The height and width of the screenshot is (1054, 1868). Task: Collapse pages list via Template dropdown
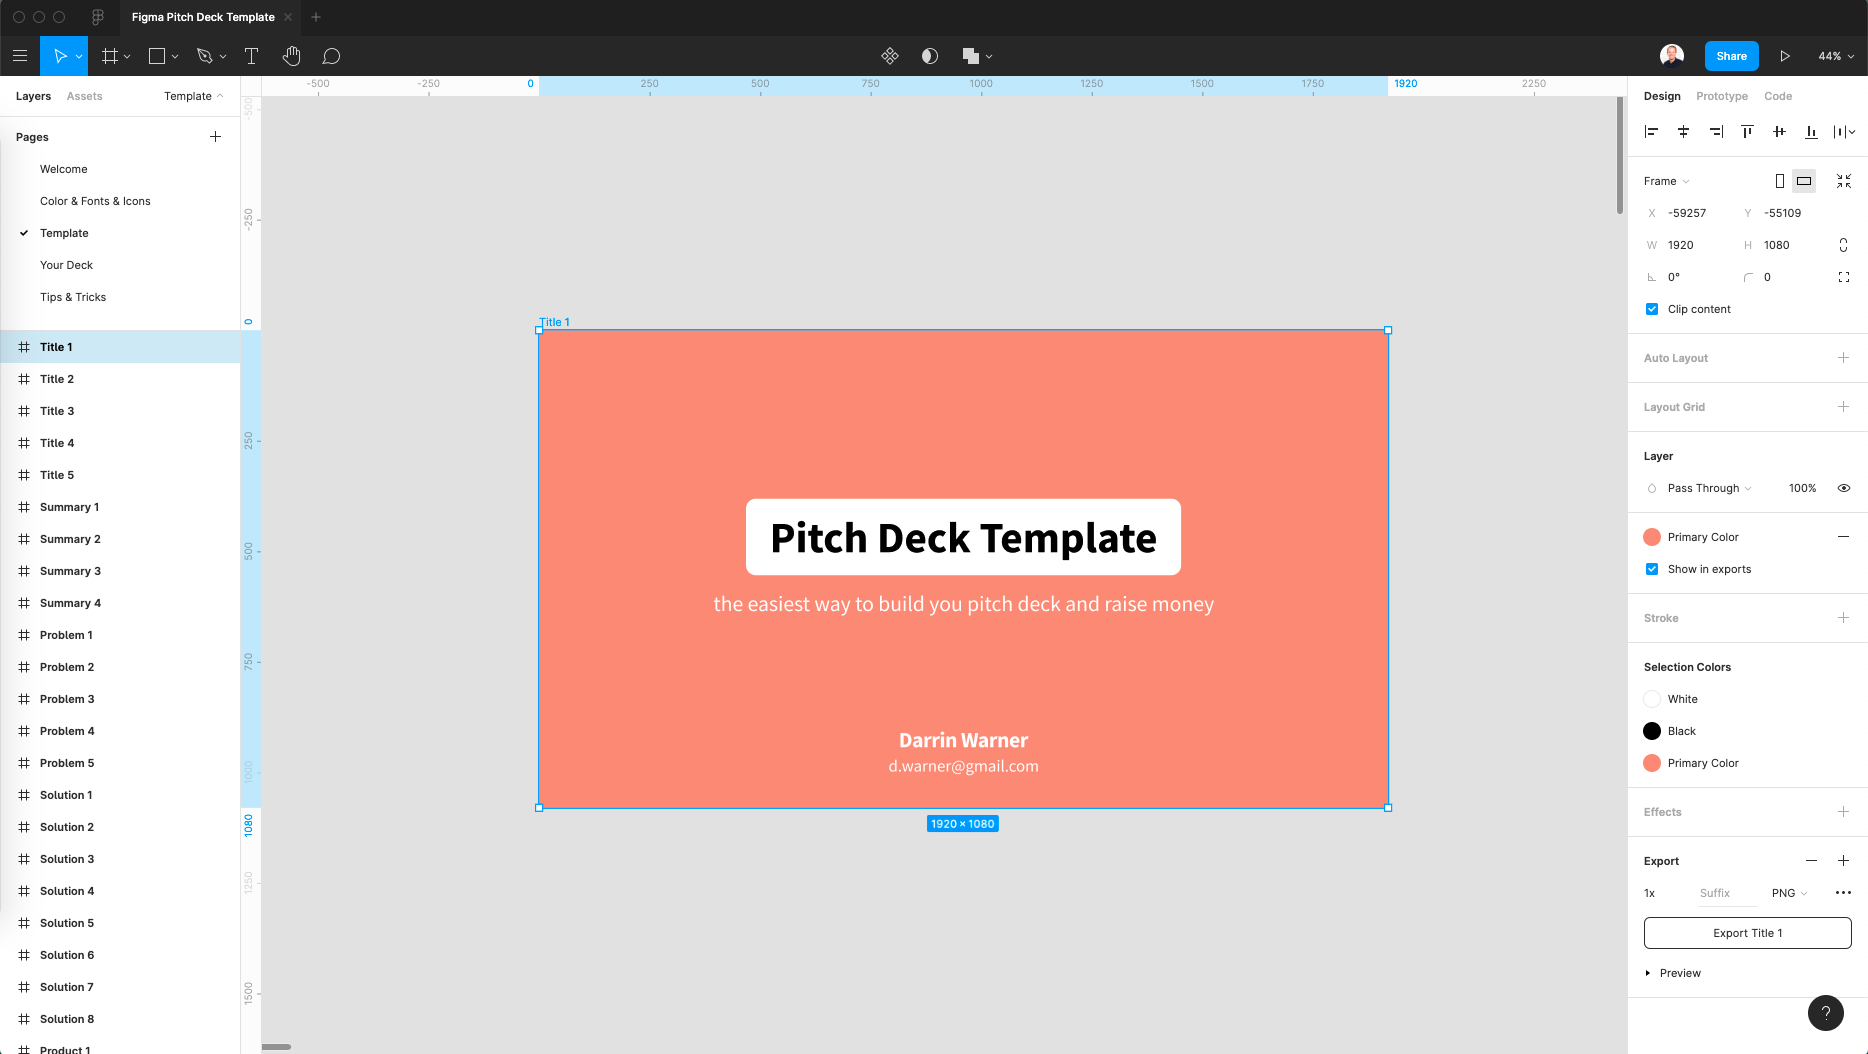coord(194,96)
